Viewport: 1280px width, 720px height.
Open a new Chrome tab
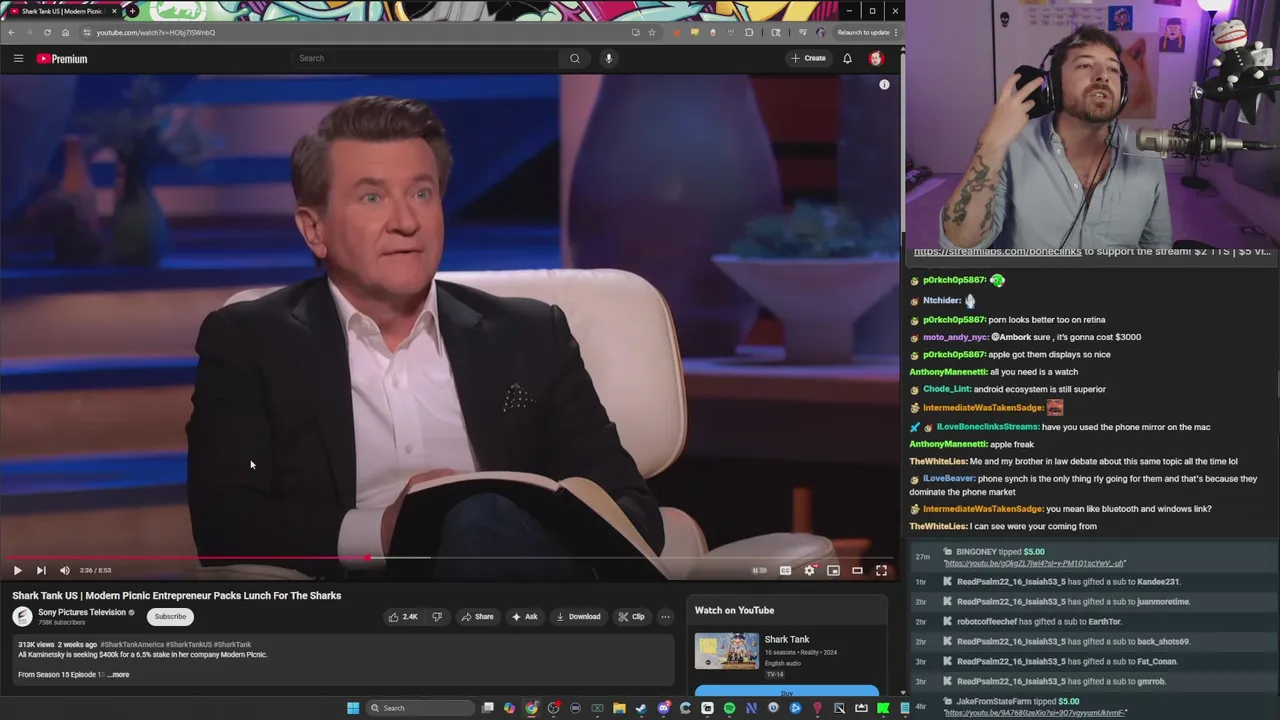tap(132, 11)
